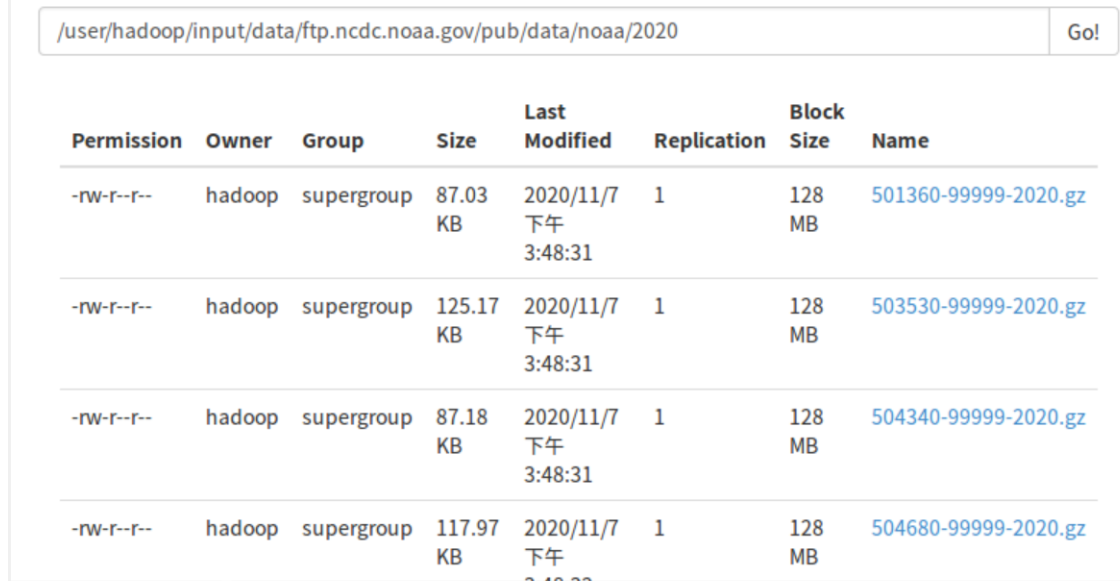Click the Owner column header
This screenshot has width=1120, height=581.
coord(239,141)
